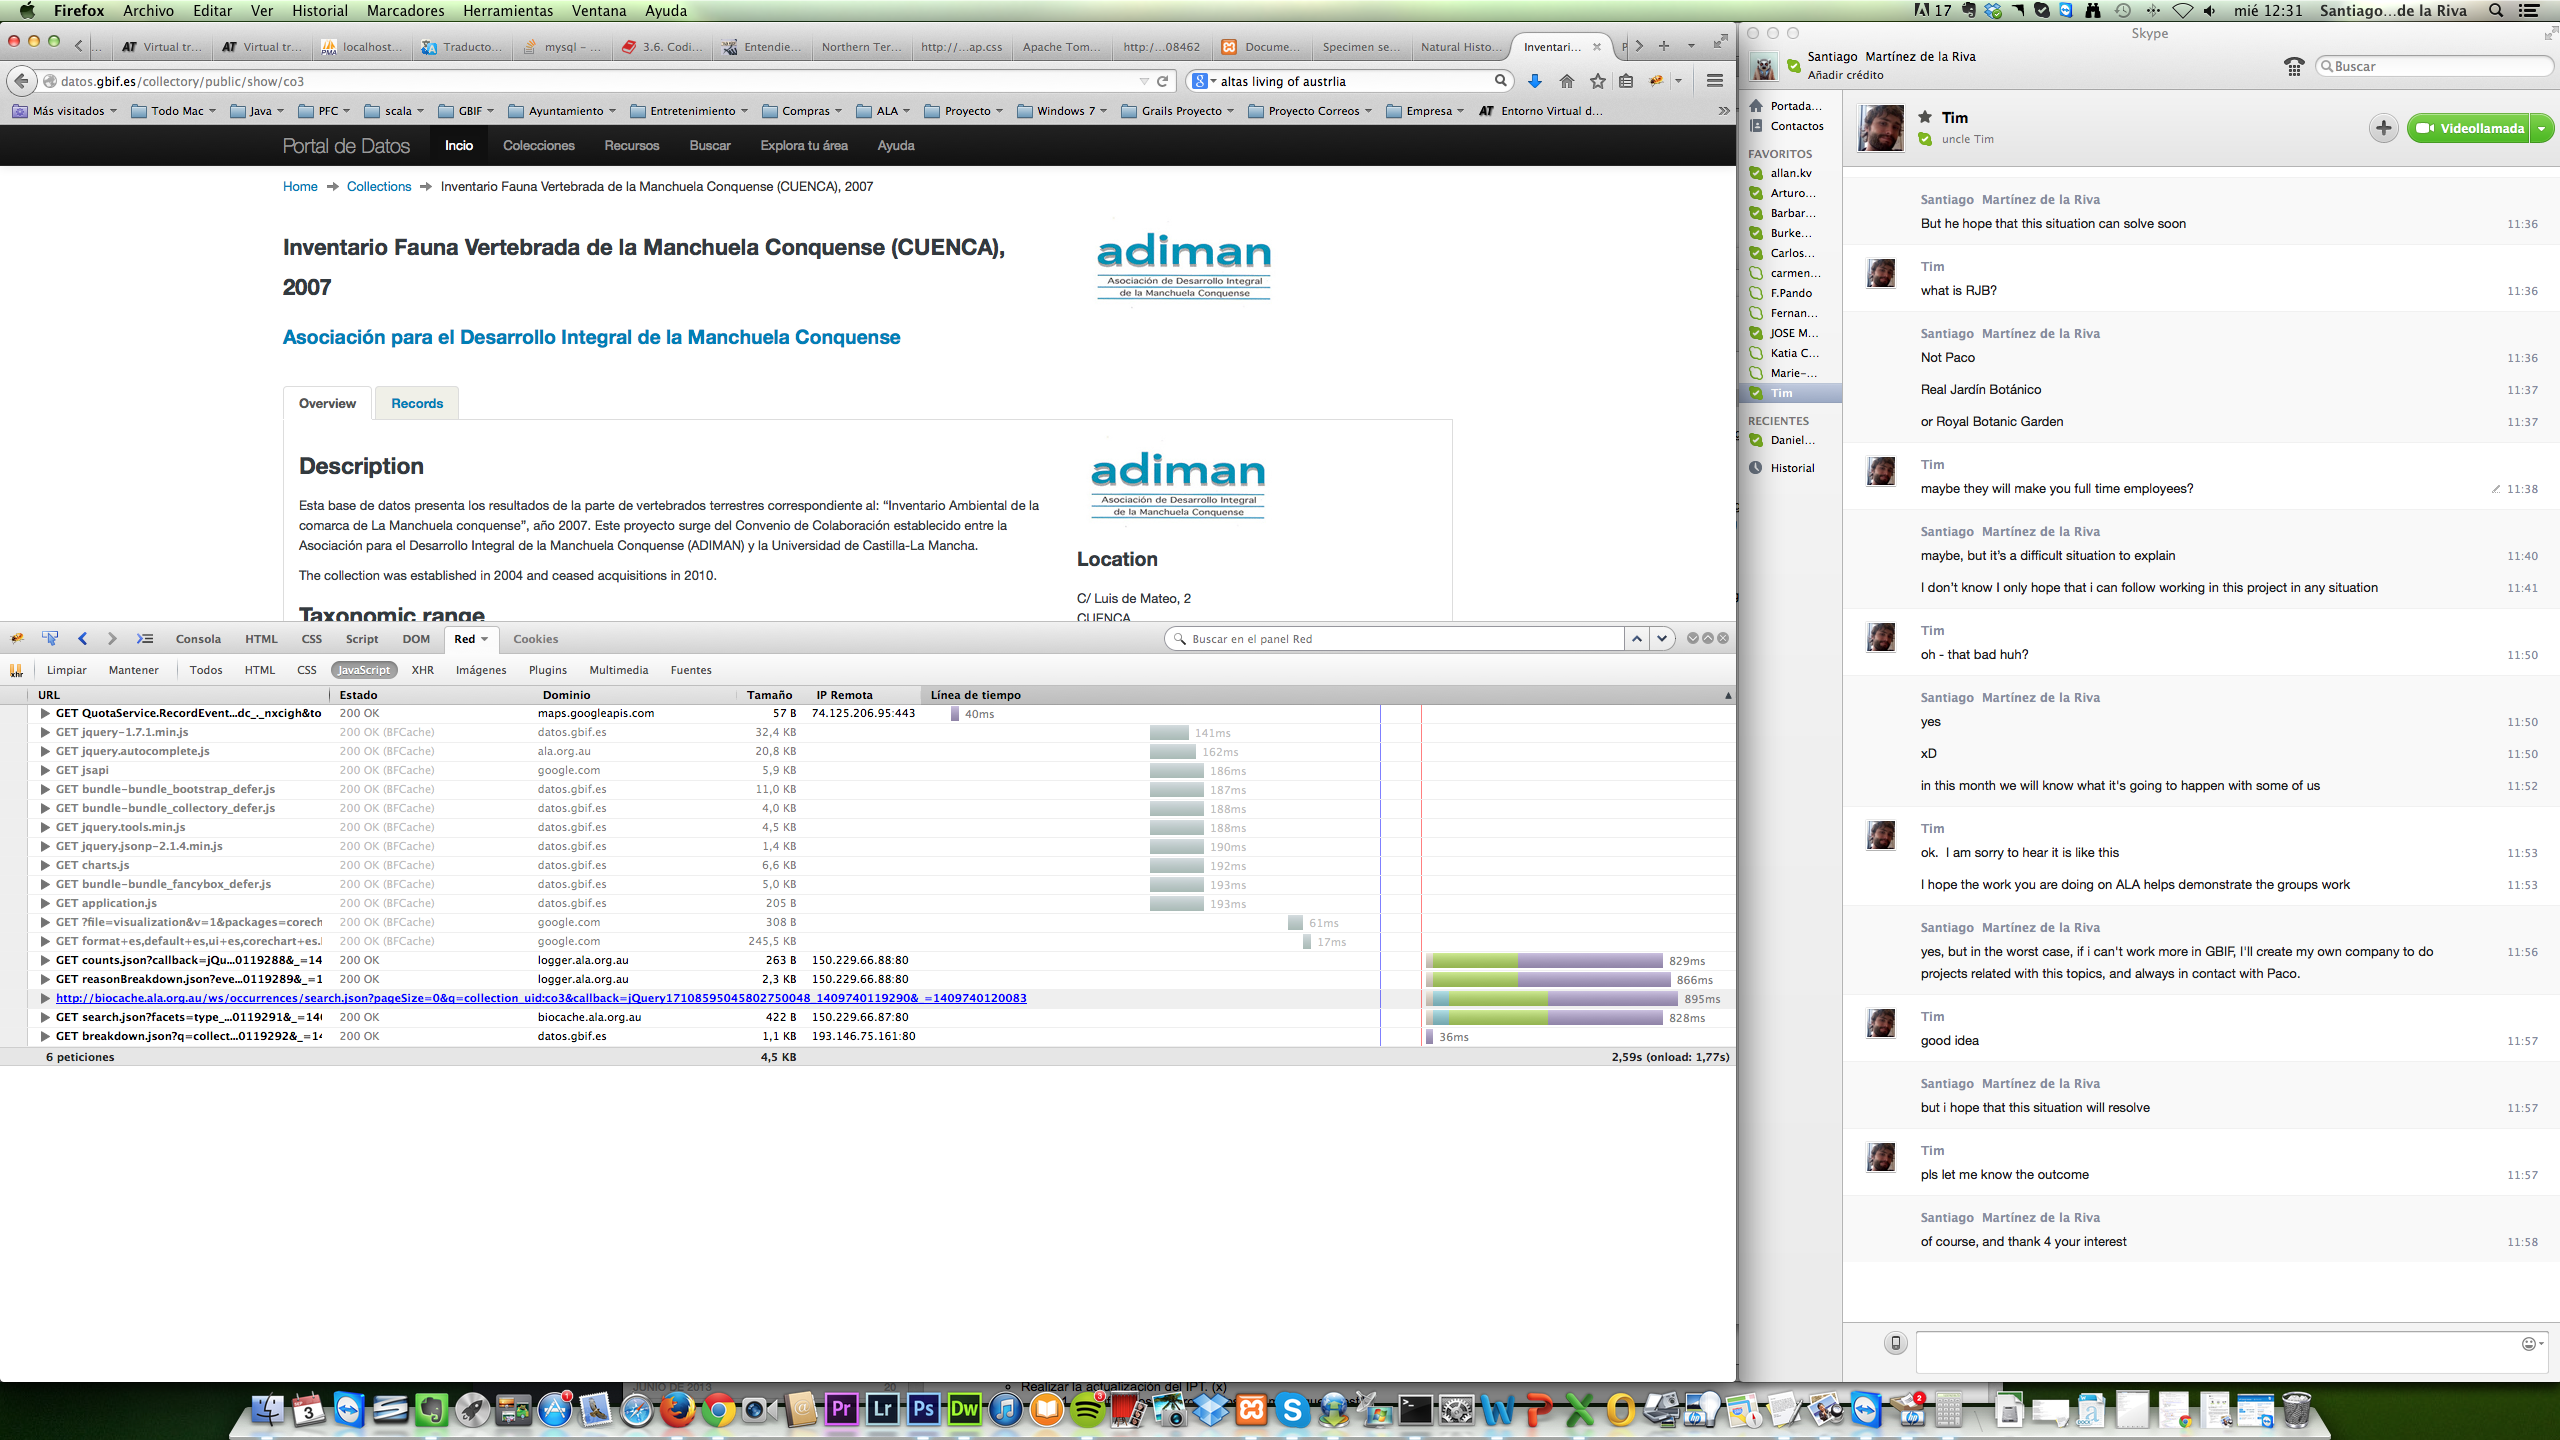Start a Videollamada with Tim
This screenshot has width=2560, height=1440.
2468,128
